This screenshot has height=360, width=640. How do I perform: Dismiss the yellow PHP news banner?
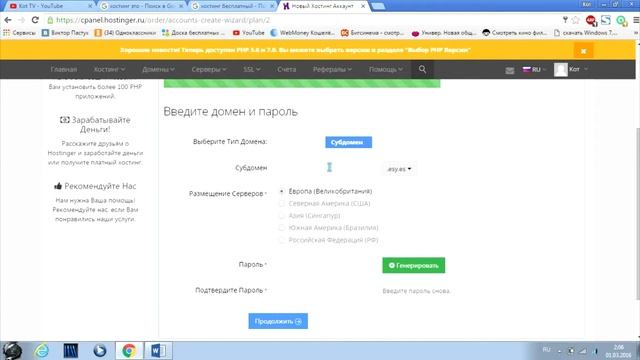pos(583,51)
